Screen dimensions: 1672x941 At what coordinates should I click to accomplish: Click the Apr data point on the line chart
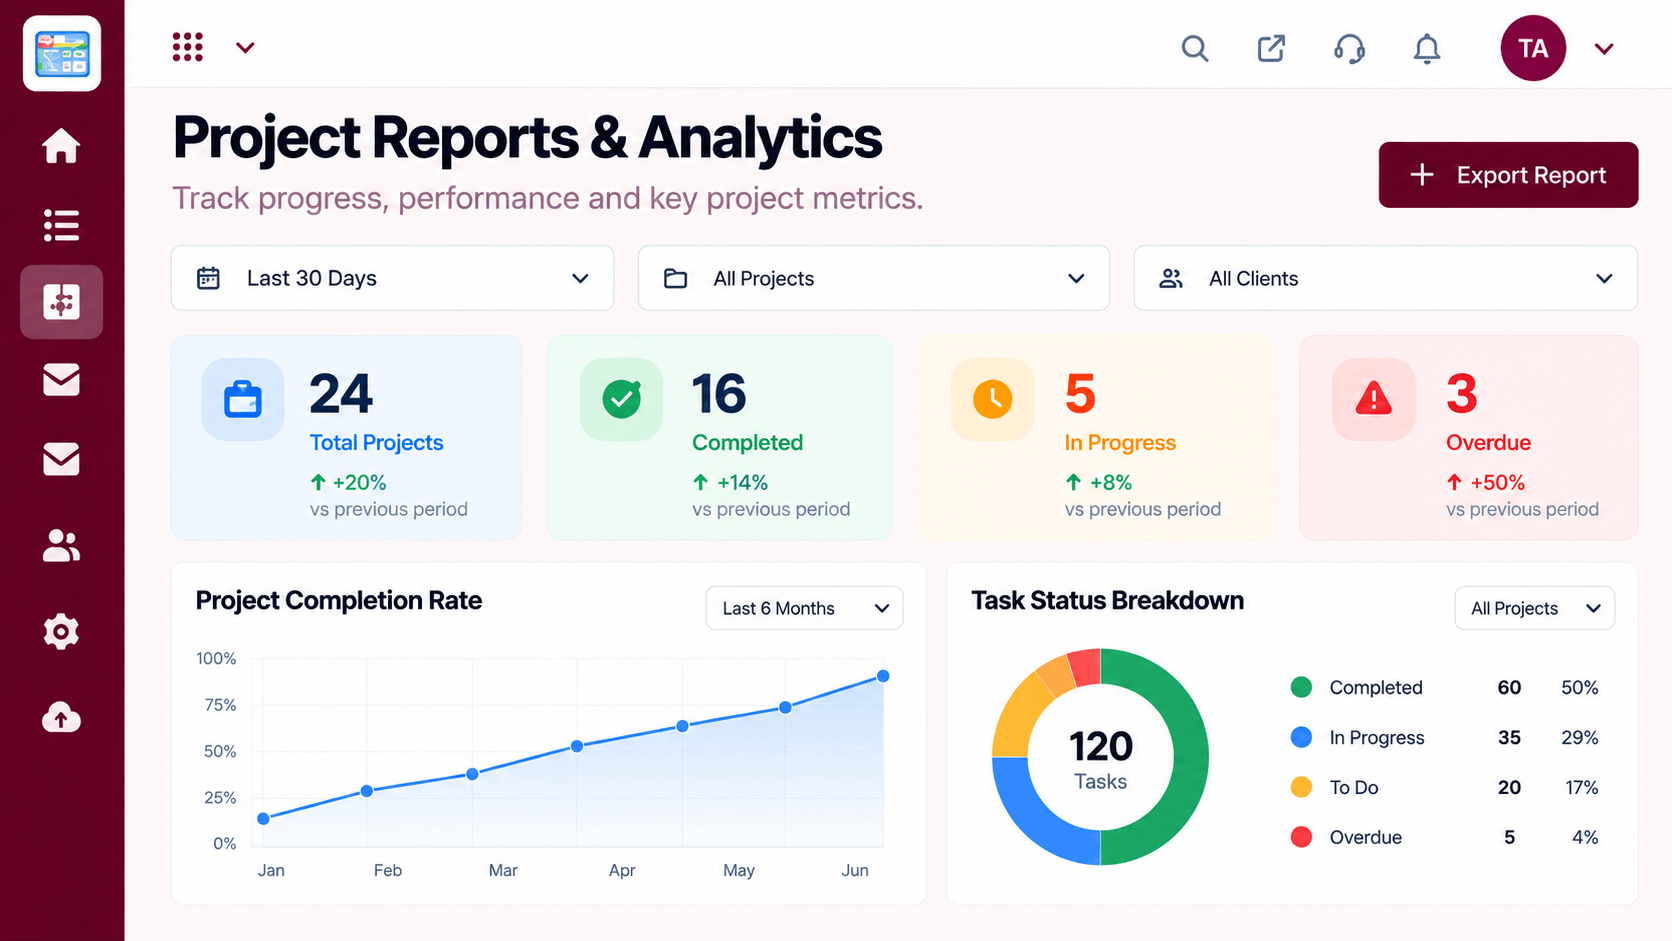click(x=577, y=746)
